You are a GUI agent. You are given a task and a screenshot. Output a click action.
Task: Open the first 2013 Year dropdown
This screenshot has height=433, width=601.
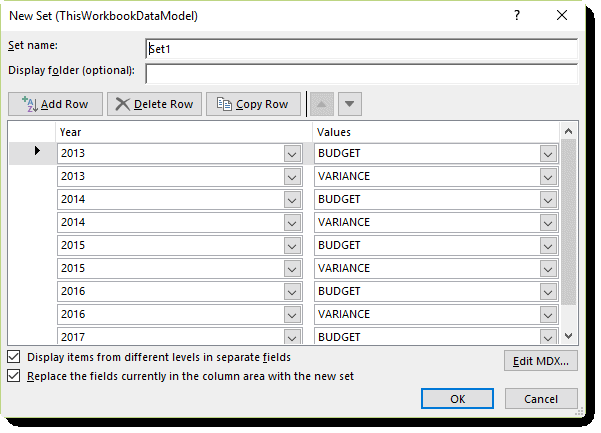click(x=292, y=154)
